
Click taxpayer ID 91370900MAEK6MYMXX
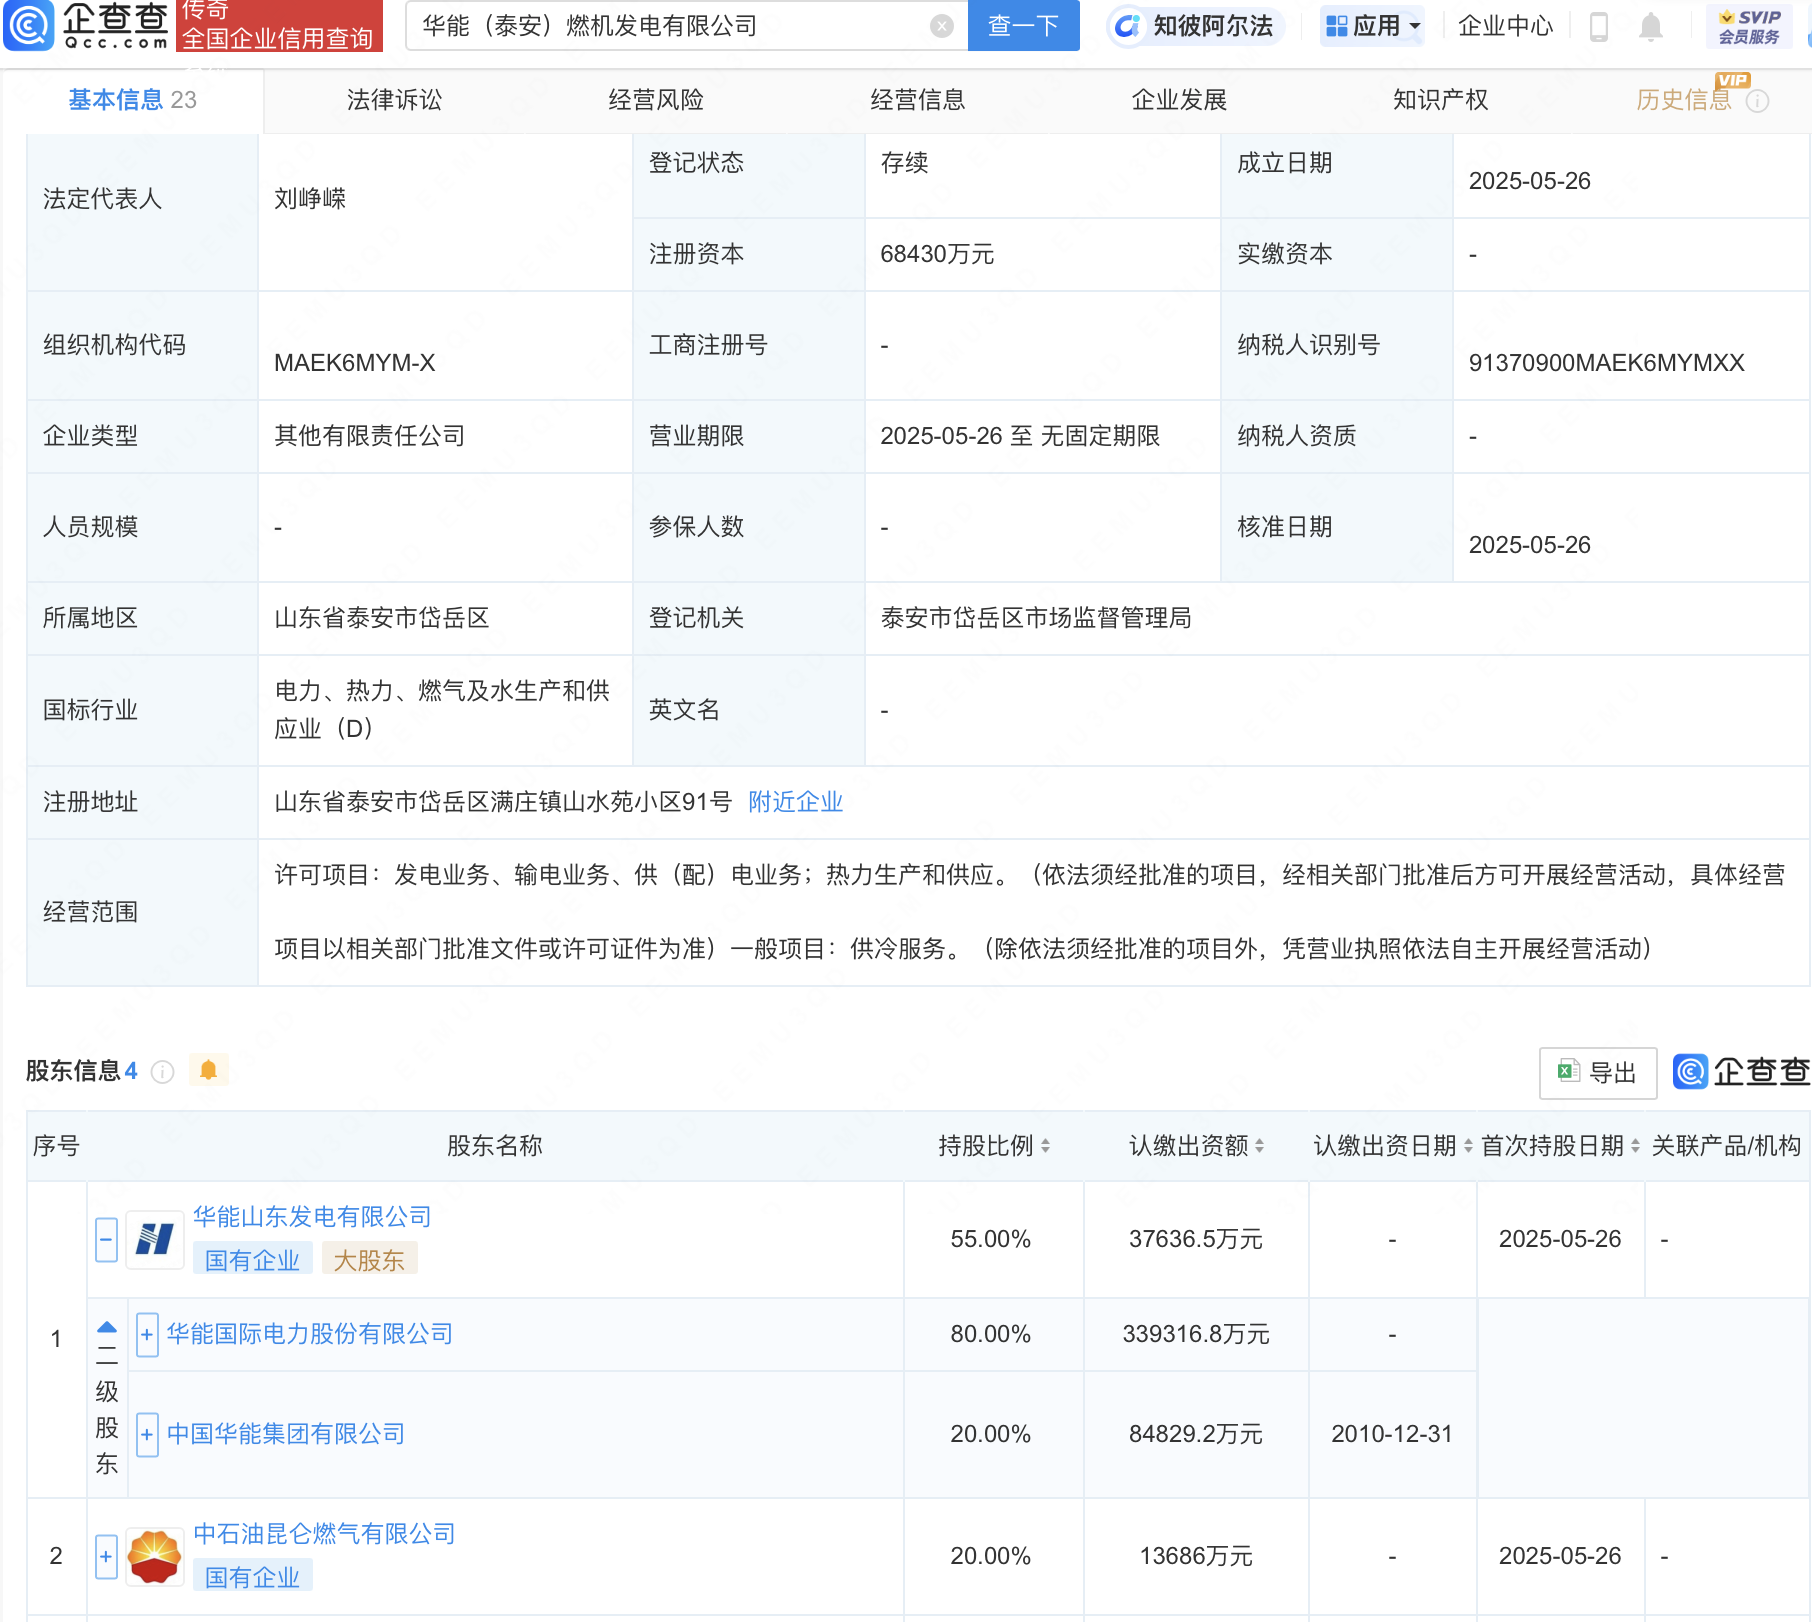[1607, 363]
